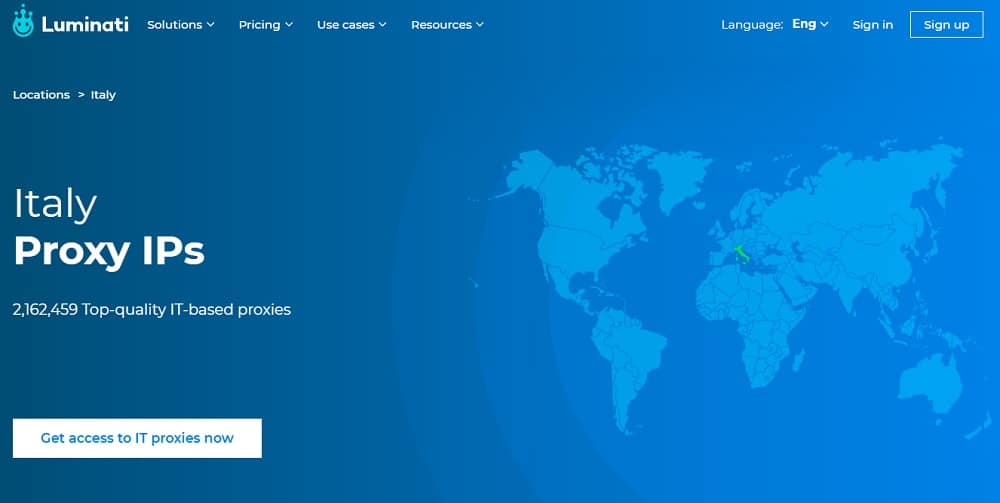The image size is (1000, 503).
Task: Click Get access to IT proxies now
Action: click(137, 438)
